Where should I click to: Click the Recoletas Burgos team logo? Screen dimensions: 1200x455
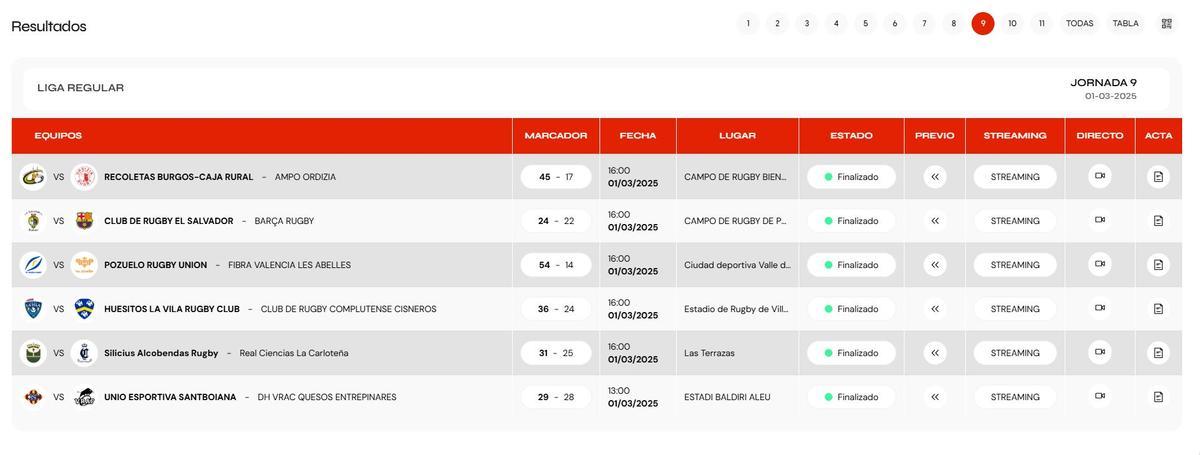(33, 177)
